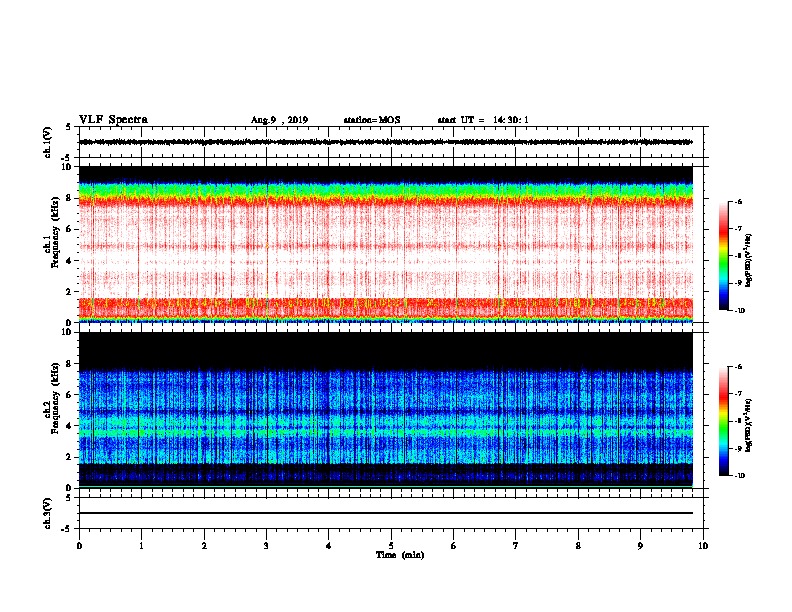Click time axis tick label "5"

click(x=391, y=546)
